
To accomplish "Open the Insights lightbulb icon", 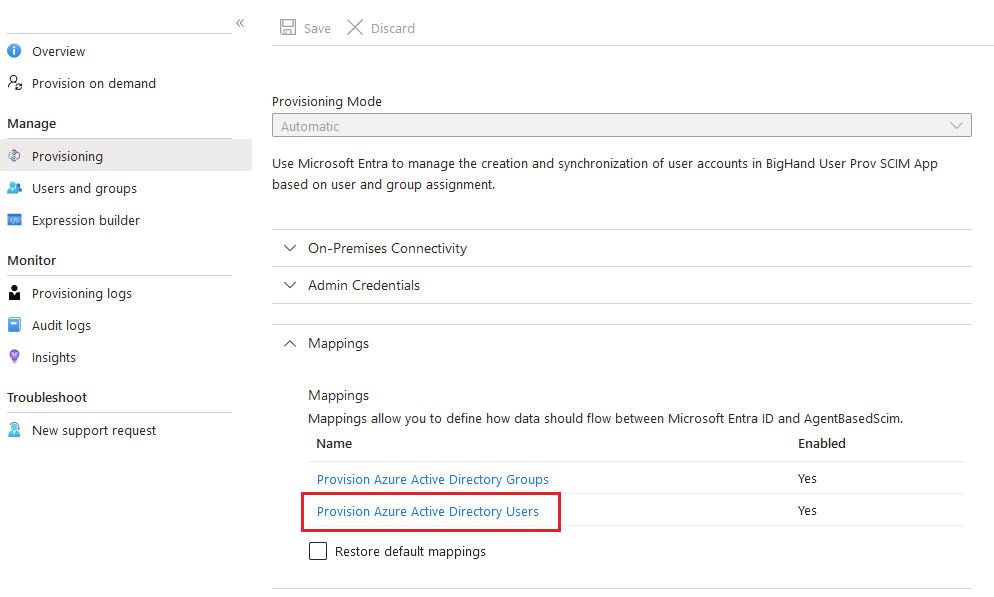I will 14,357.
